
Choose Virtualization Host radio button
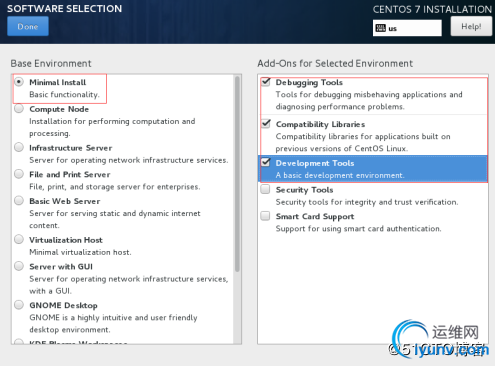click(19, 239)
